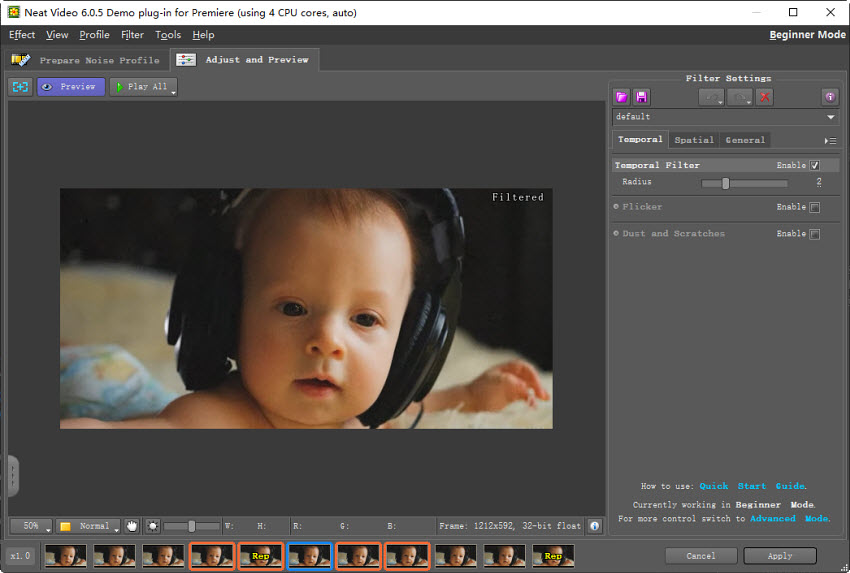
Task: Click the Filtered label on preview
Action: (518, 197)
